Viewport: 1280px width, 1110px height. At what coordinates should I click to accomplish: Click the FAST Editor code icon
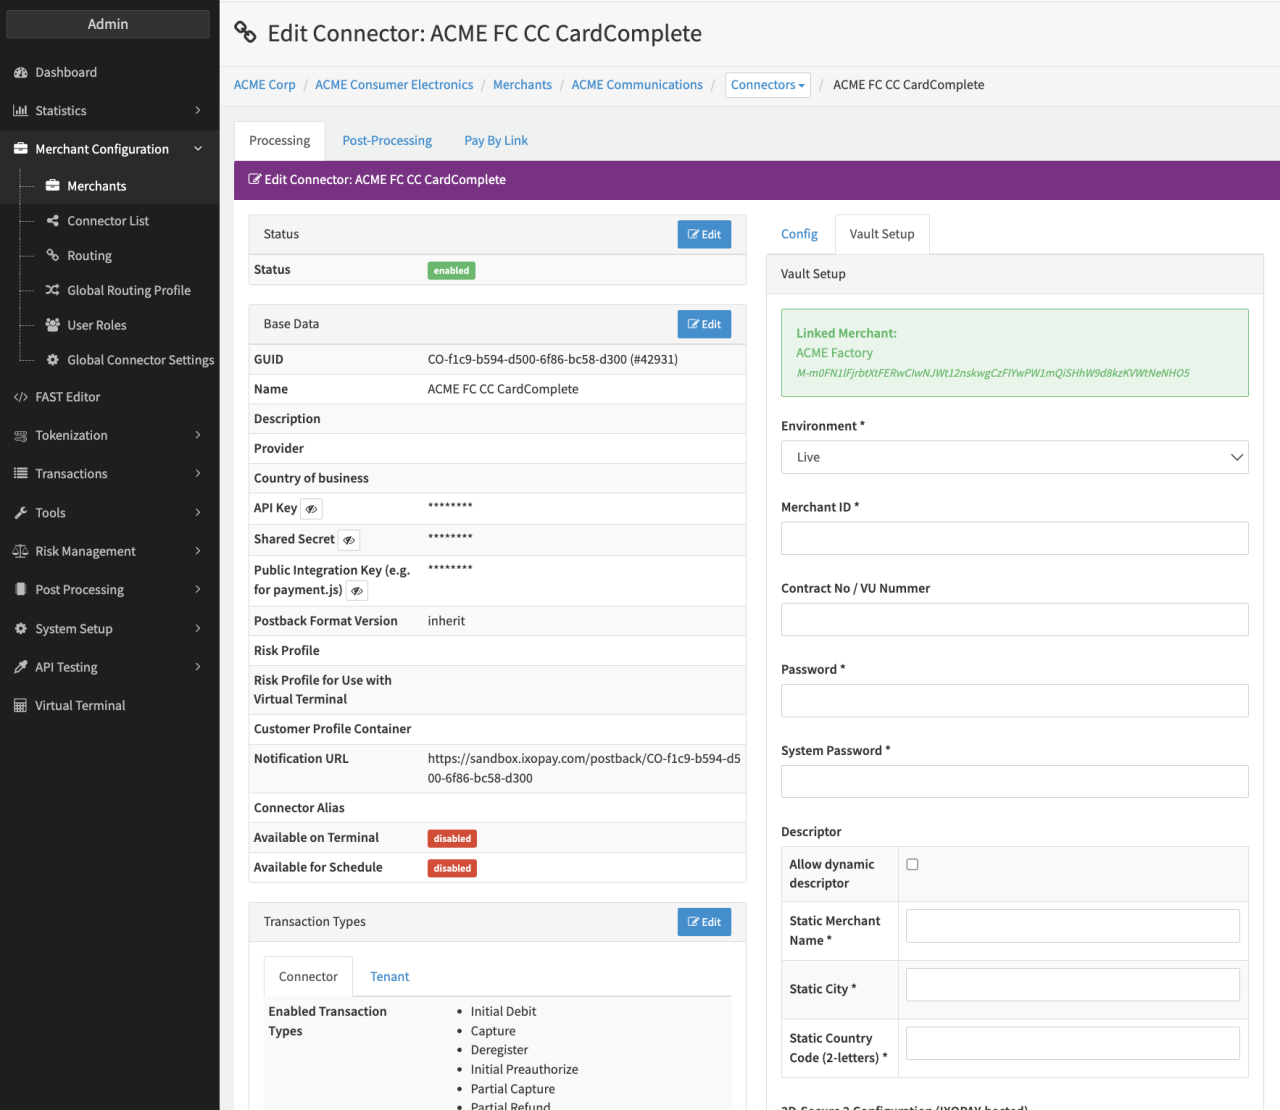pyautogui.click(x=20, y=397)
